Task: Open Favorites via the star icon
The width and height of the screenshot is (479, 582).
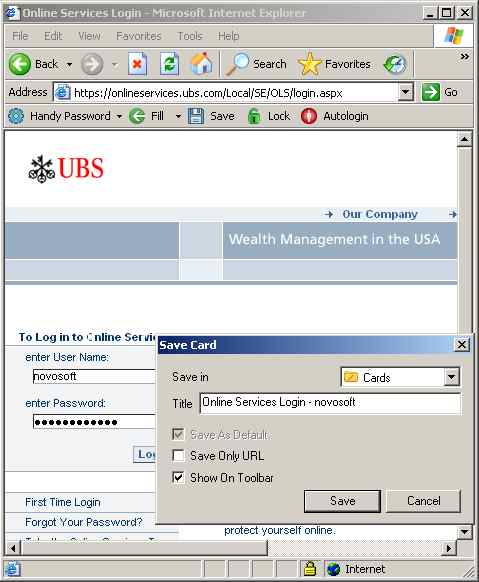Action: pos(309,64)
